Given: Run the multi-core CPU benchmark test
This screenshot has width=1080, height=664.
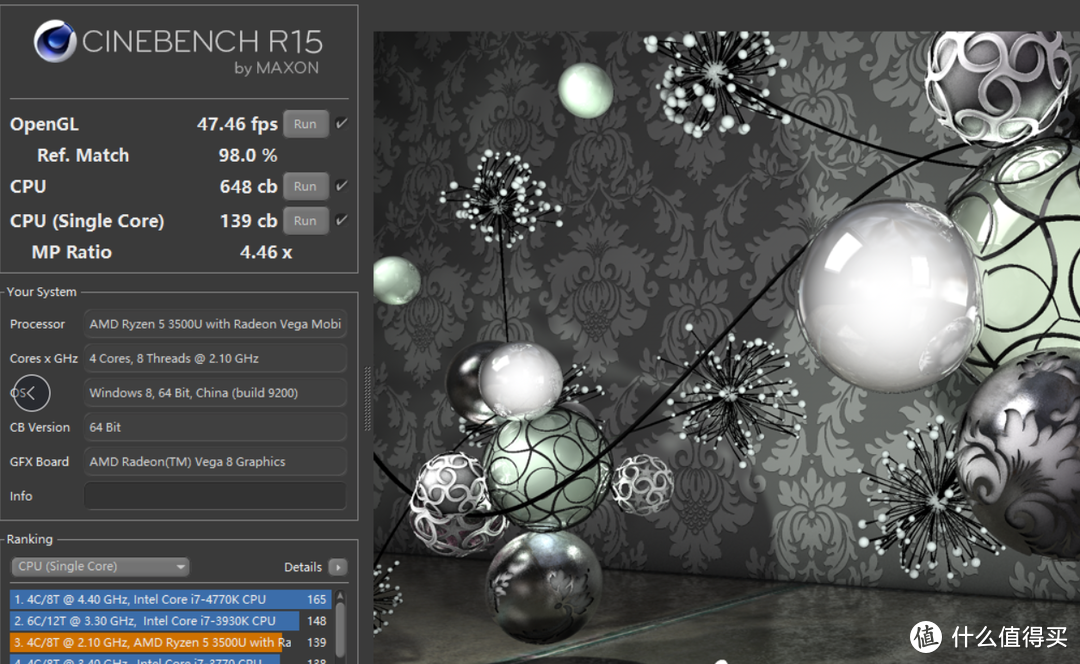Looking at the screenshot, I should 305,186.
